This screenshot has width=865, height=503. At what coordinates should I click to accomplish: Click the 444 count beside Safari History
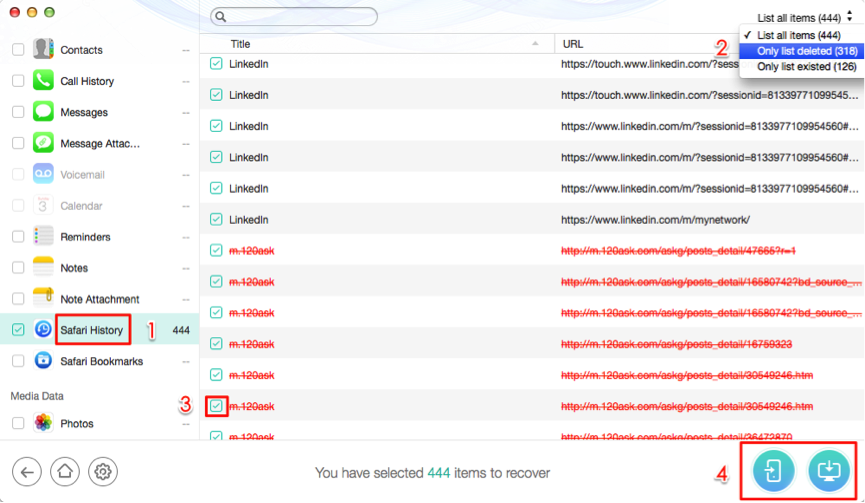(181, 330)
